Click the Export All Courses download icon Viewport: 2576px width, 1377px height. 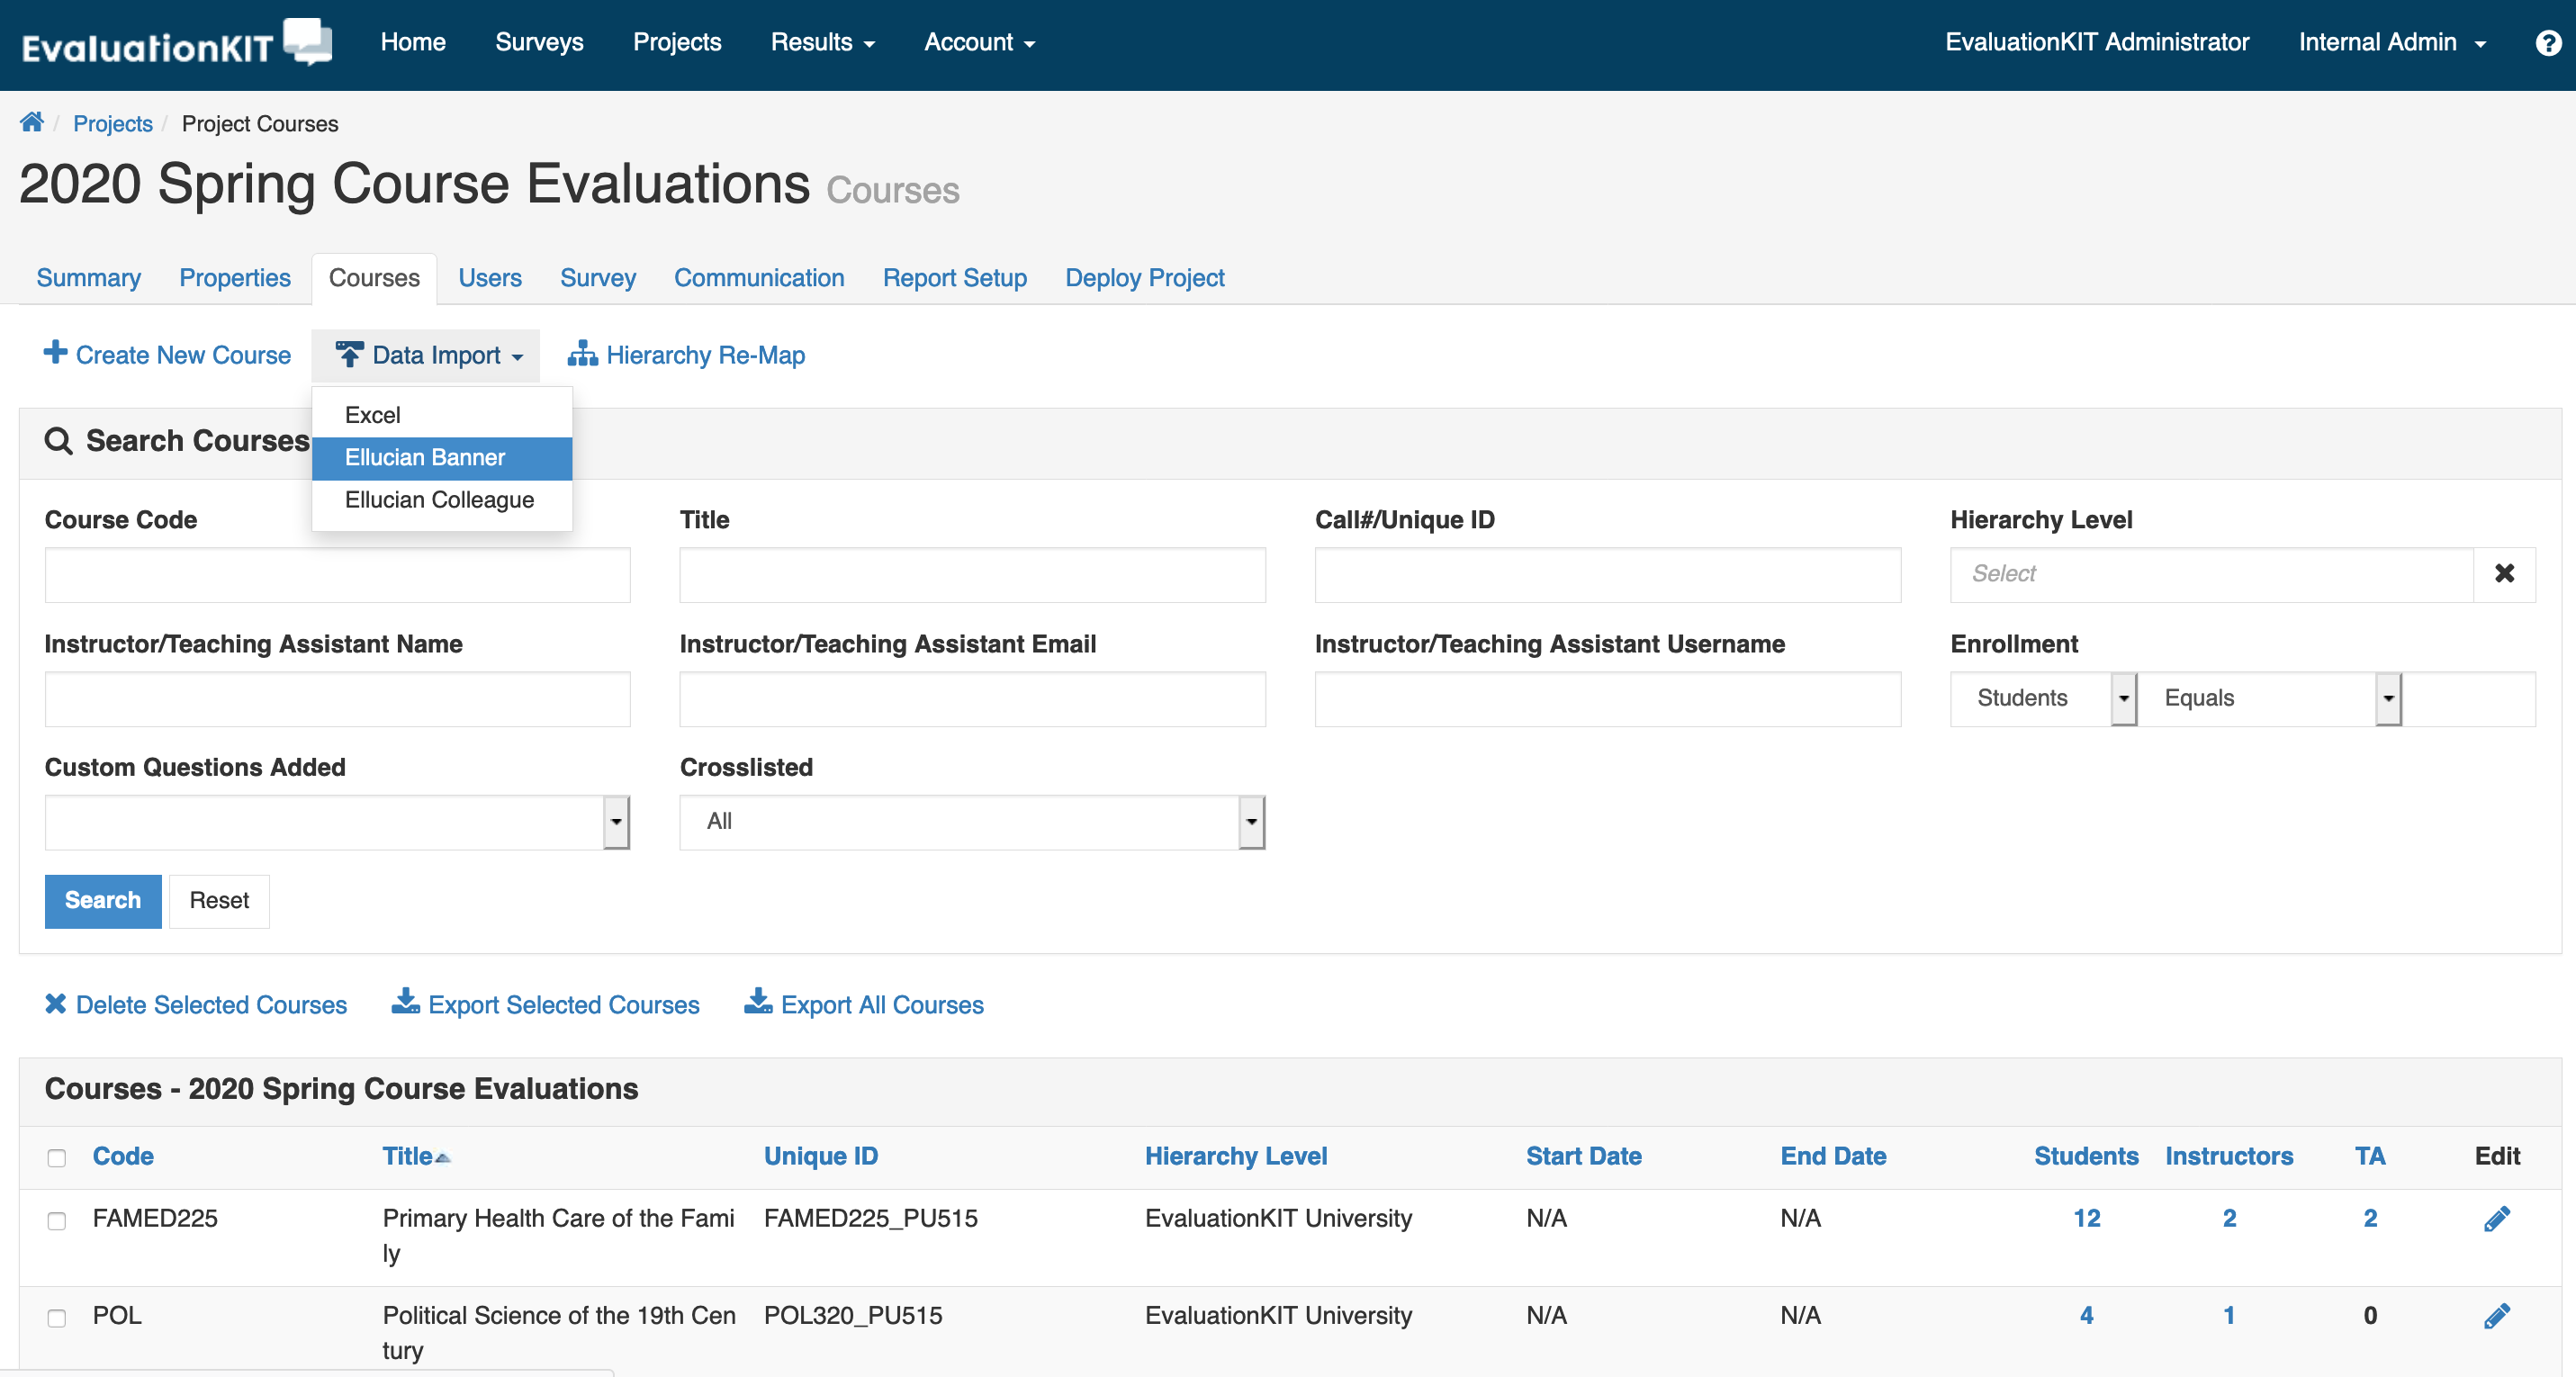(x=758, y=1002)
